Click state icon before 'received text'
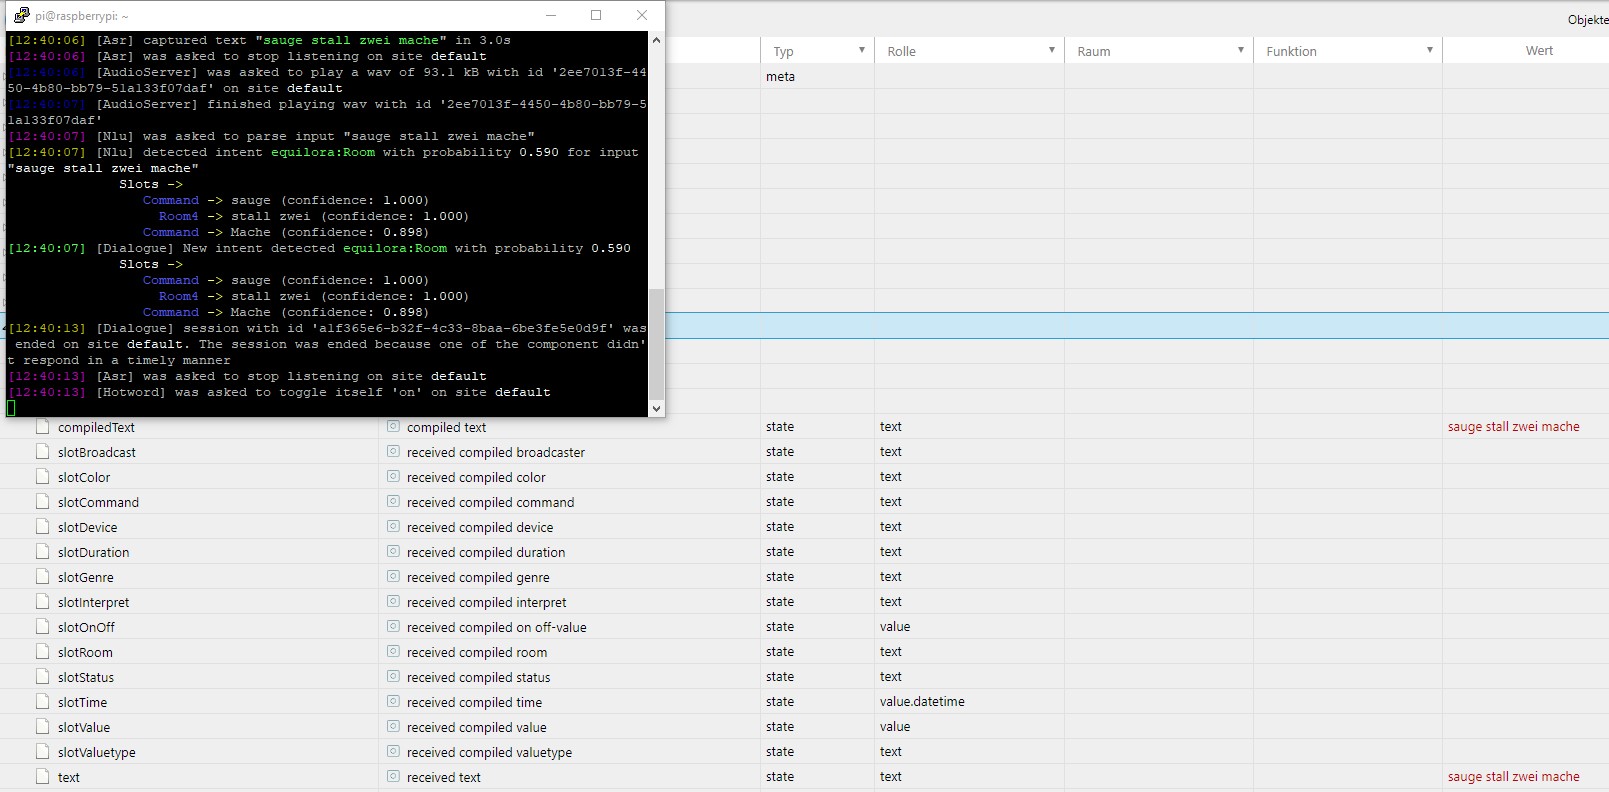 coord(393,777)
